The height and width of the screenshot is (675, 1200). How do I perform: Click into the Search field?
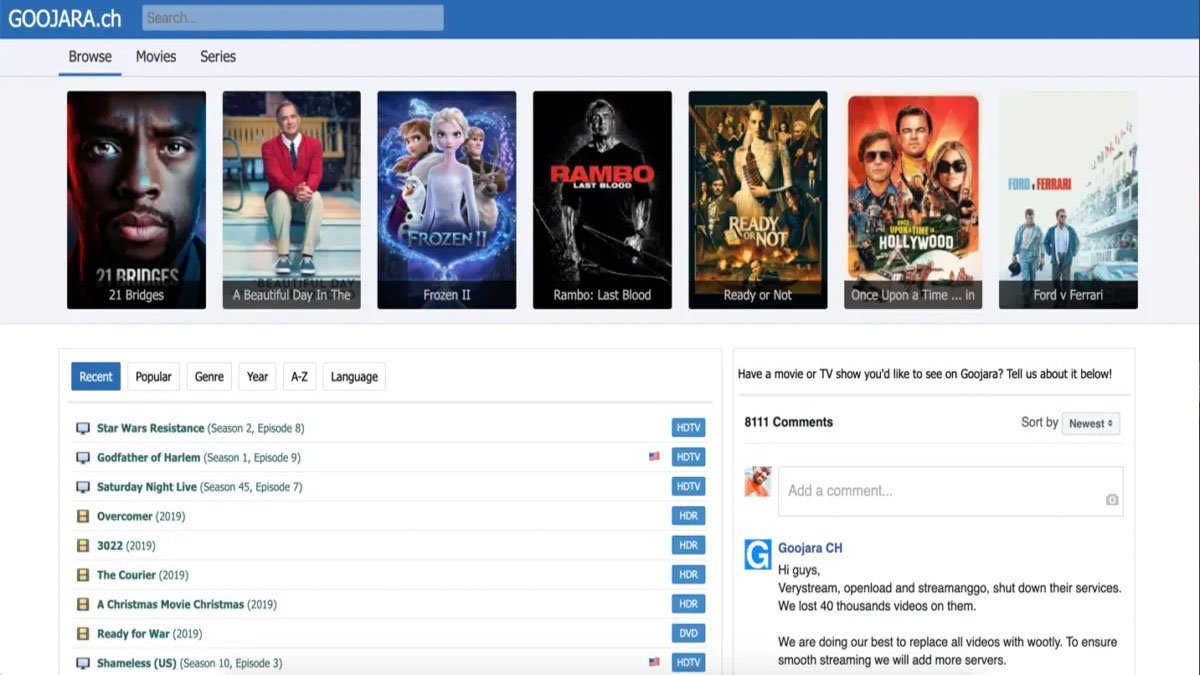293,18
